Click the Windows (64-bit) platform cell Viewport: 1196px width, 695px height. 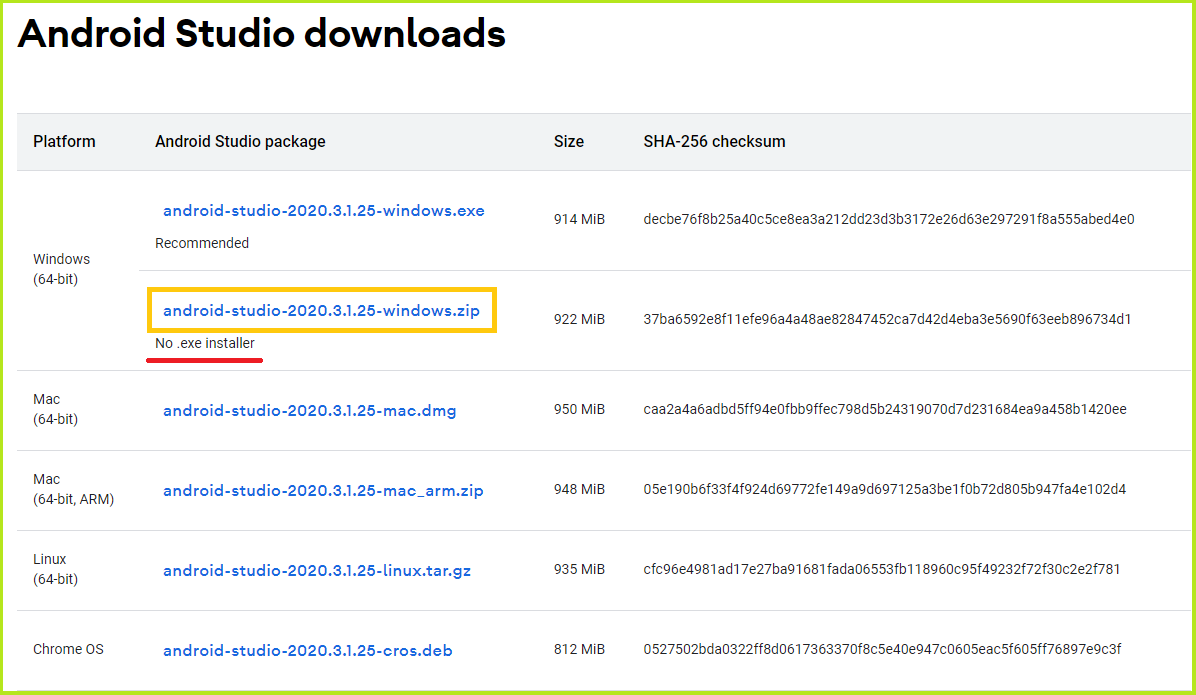point(61,269)
